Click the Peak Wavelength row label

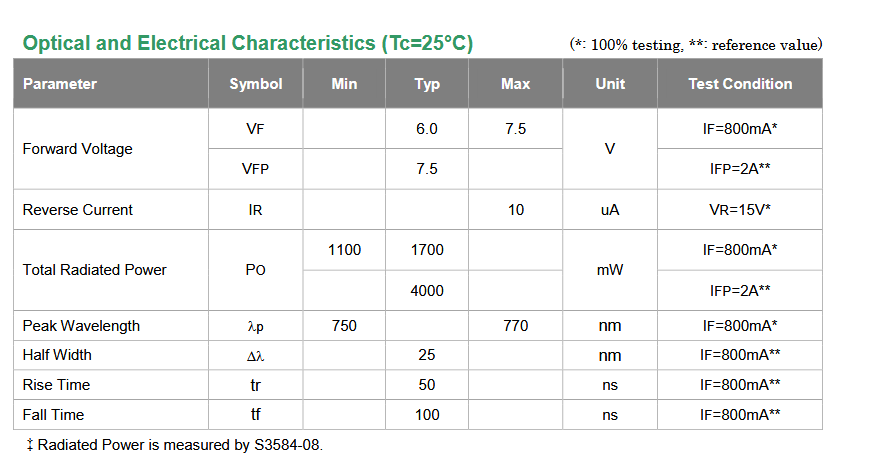tap(81, 326)
